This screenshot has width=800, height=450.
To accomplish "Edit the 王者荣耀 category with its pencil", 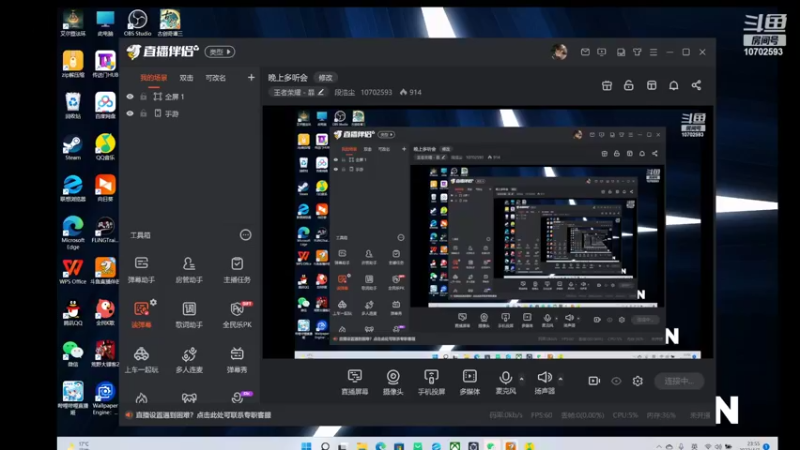I will tap(321, 92).
